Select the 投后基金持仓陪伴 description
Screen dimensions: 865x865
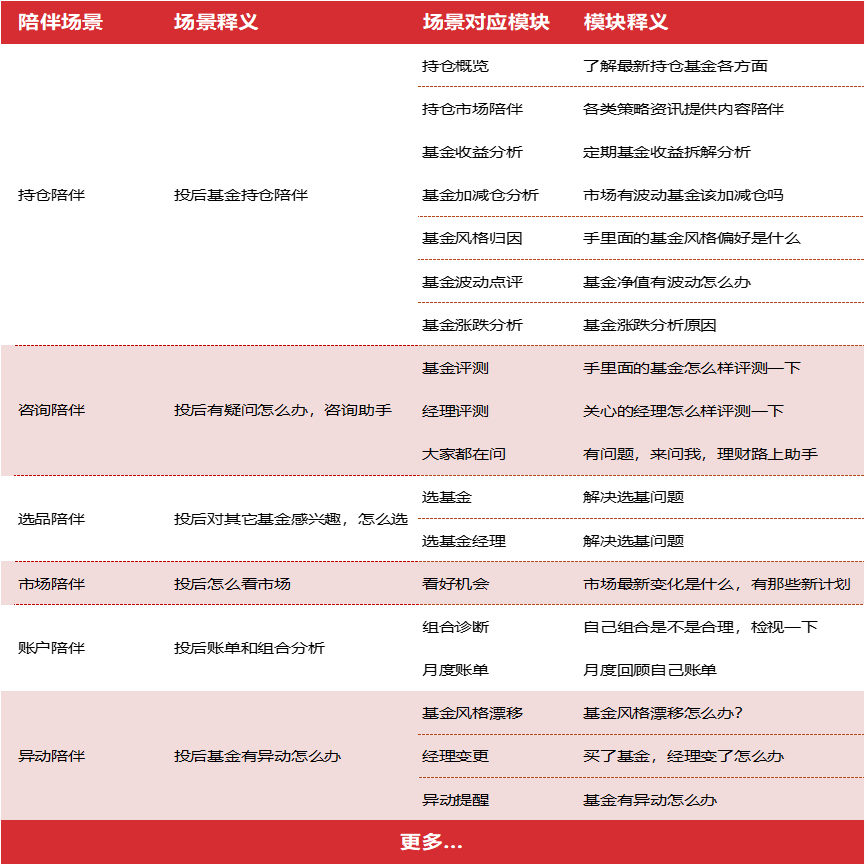point(241,195)
